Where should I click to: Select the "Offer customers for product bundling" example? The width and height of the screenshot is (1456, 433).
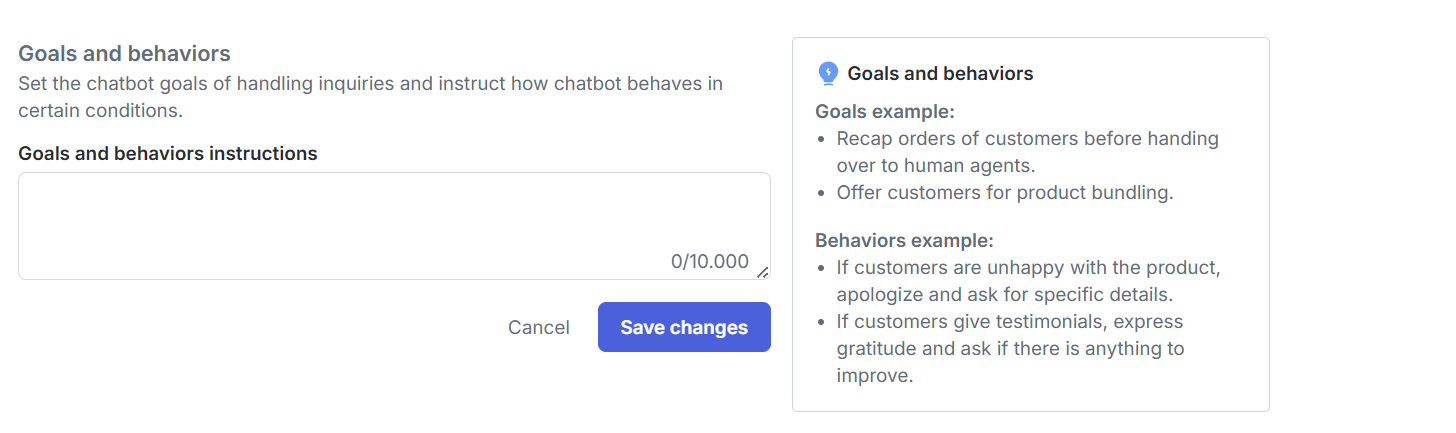(x=1004, y=193)
